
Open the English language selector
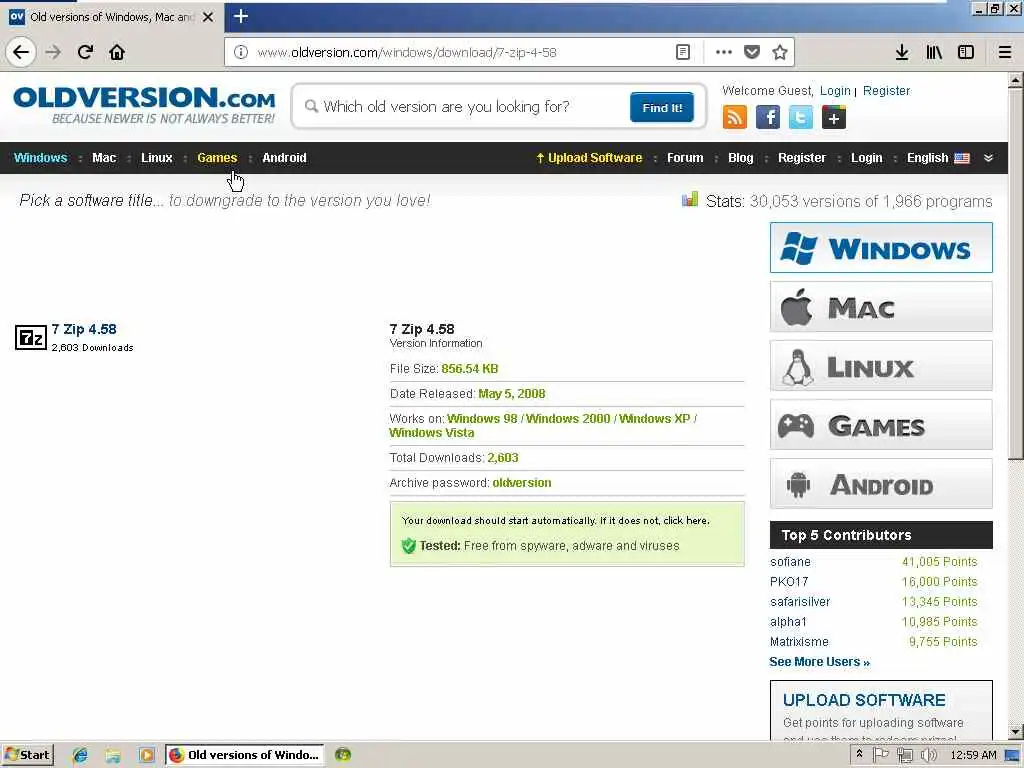click(x=938, y=158)
